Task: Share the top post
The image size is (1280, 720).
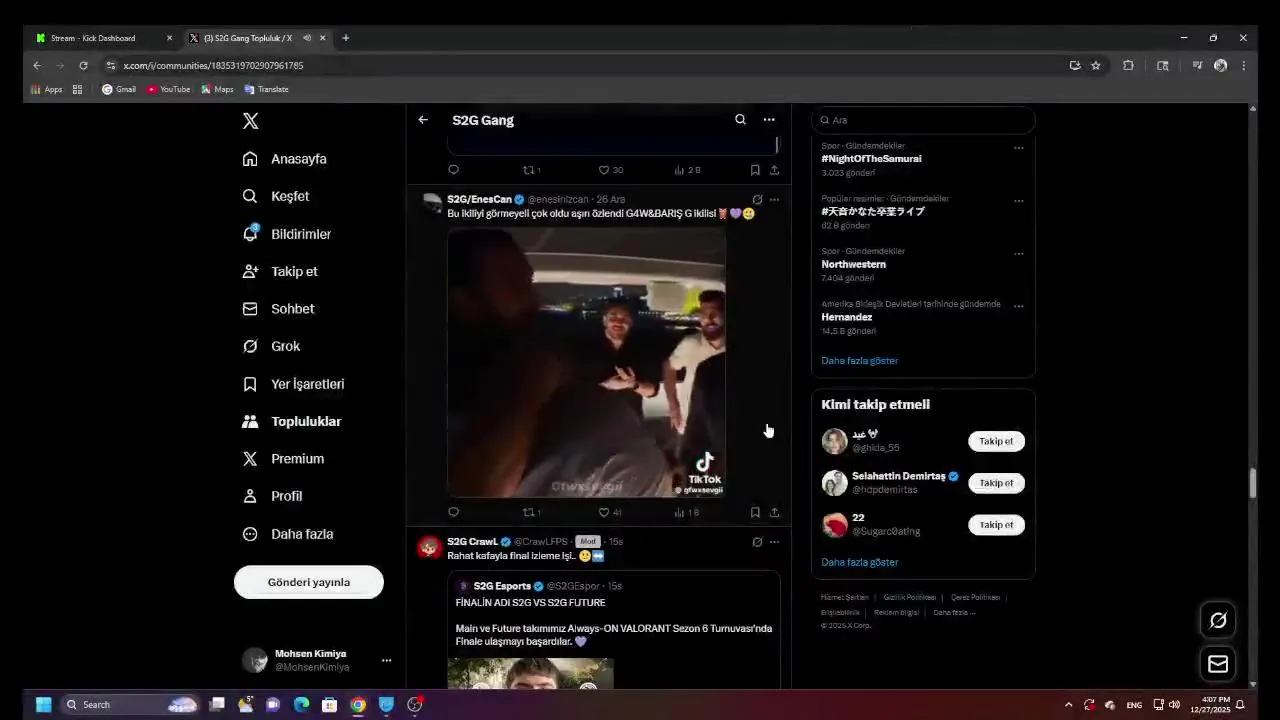Action: click(774, 170)
